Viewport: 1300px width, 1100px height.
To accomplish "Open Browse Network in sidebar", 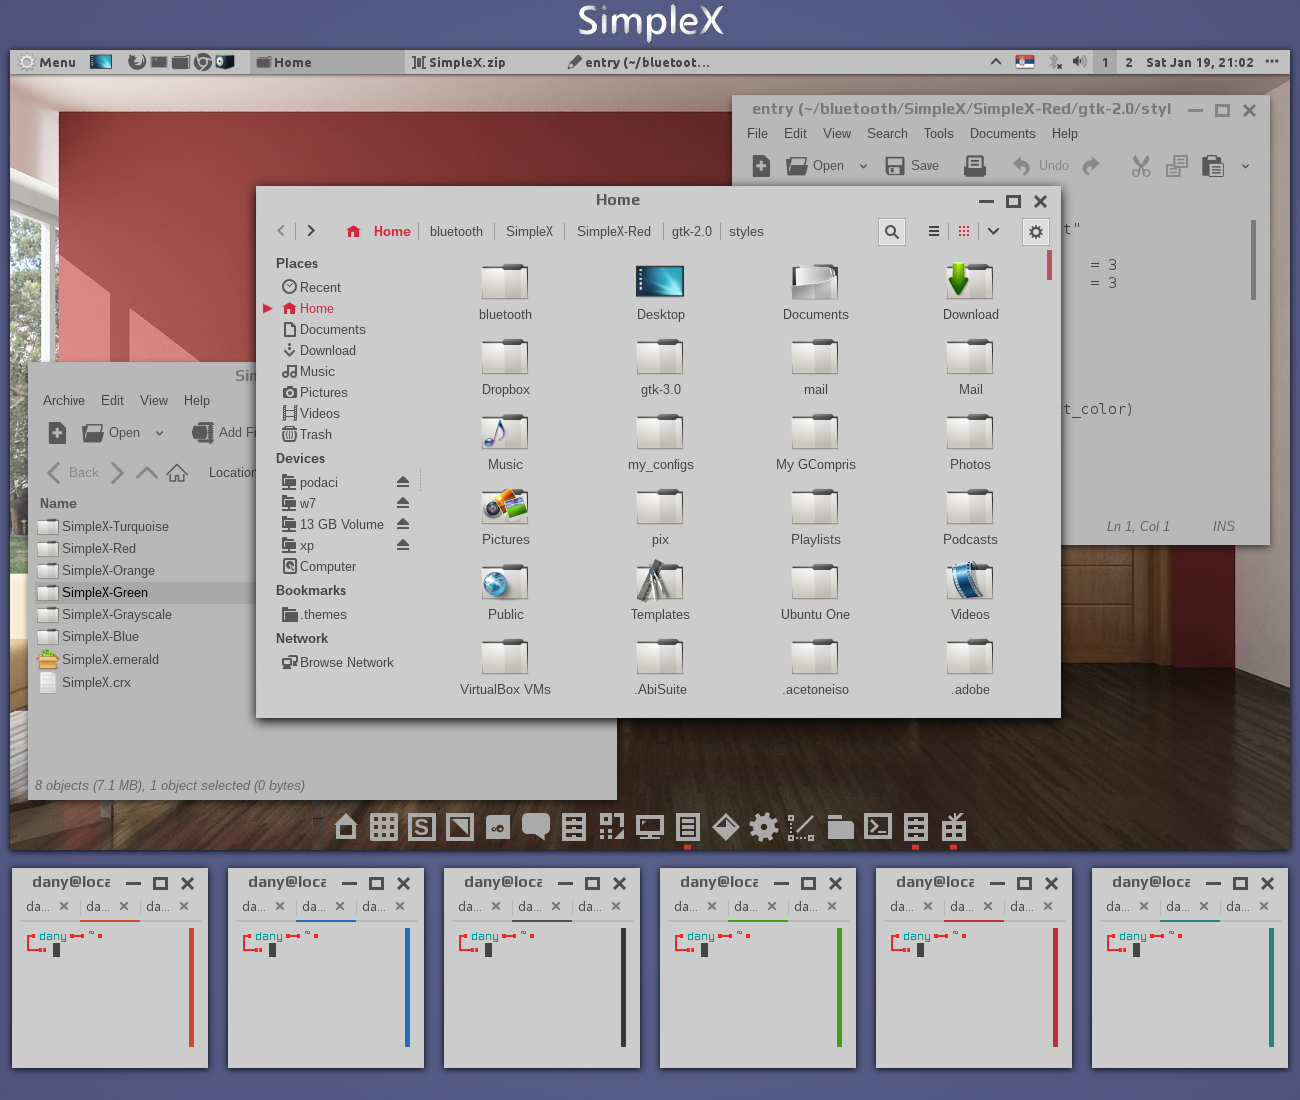I will [x=338, y=662].
